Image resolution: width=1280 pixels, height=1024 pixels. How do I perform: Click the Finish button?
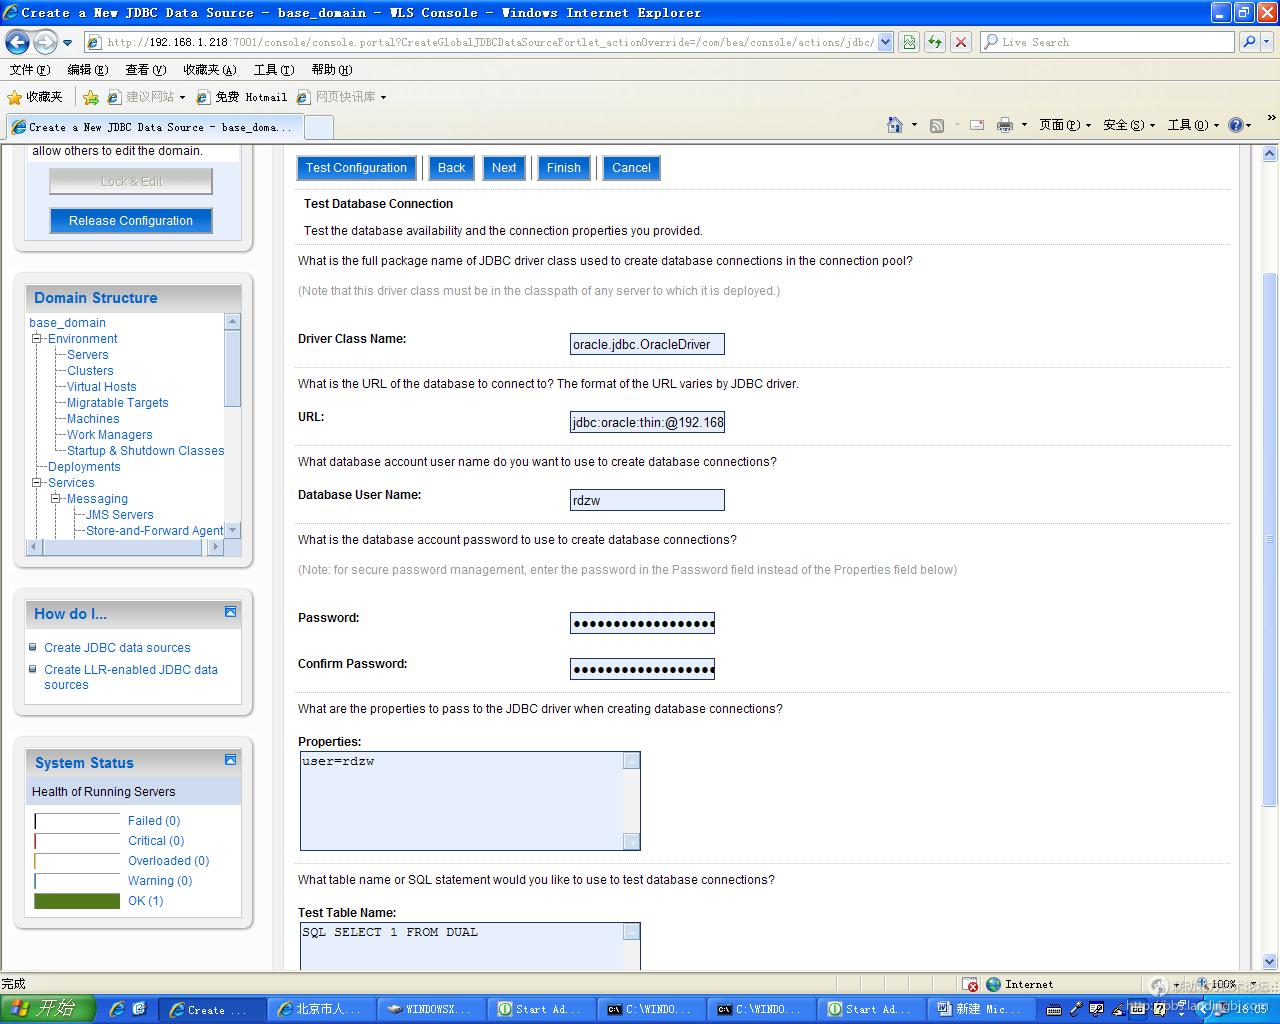pos(563,168)
